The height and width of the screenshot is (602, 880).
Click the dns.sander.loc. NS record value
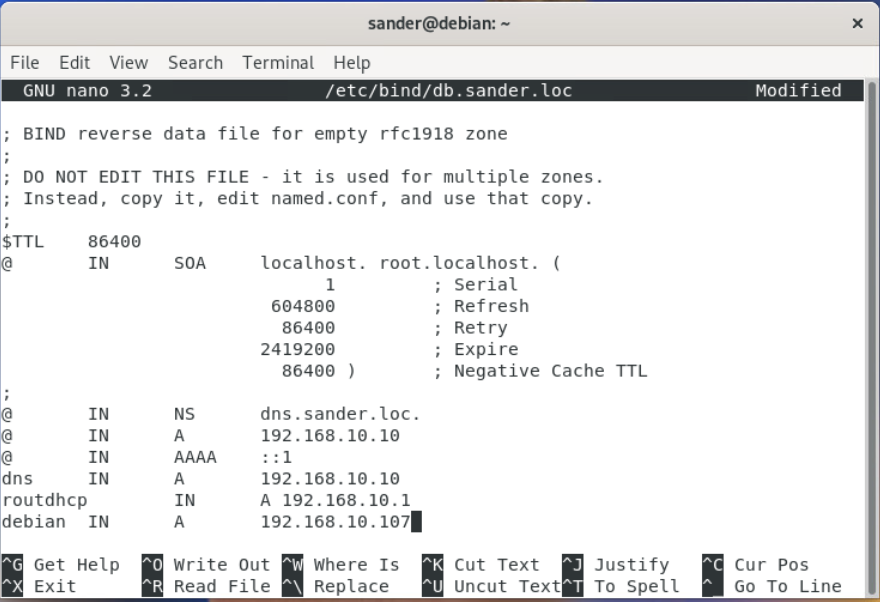[x=340, y=414]
